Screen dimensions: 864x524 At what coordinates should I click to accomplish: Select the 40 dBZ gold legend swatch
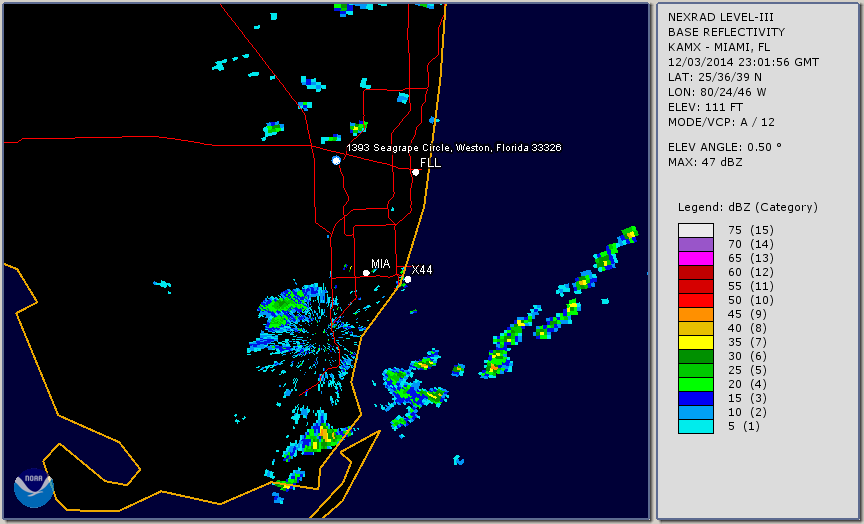(696, 328)
